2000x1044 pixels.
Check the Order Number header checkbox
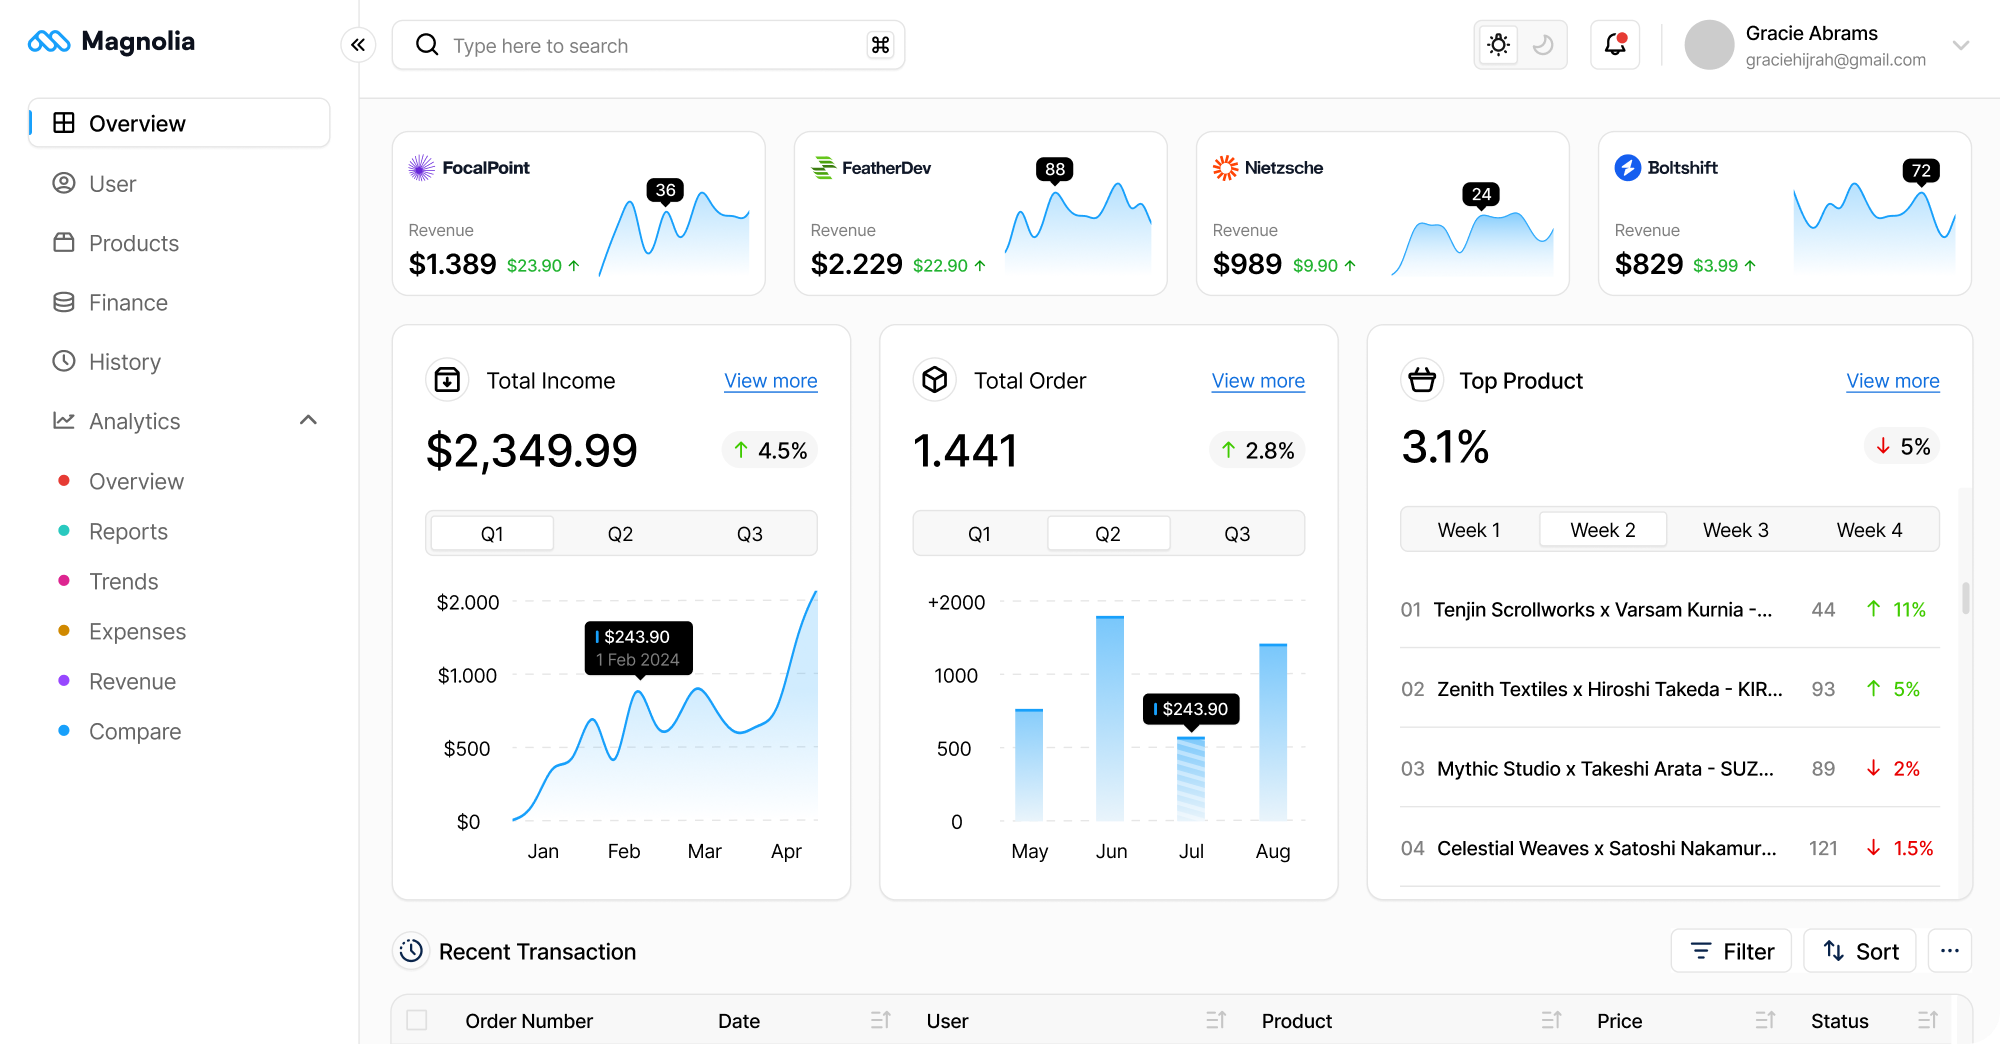tap(417, 1020)
